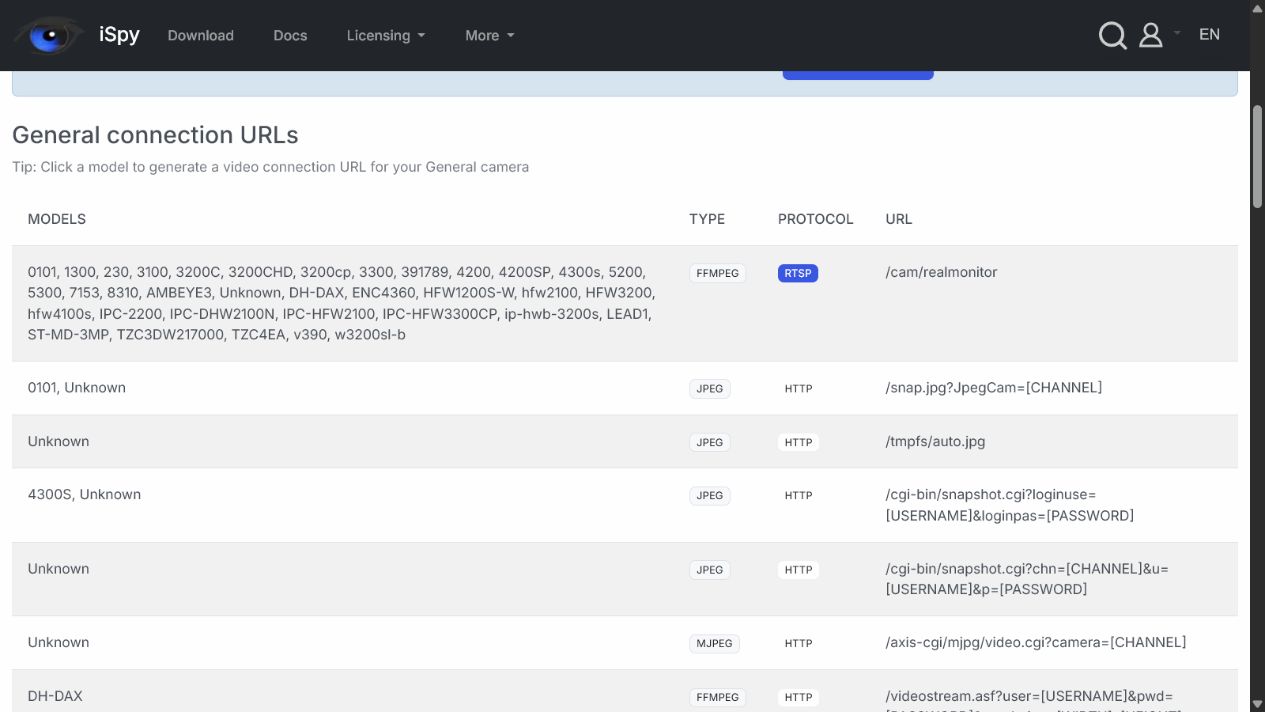Click the iSpy eye logo icon
This screenshot has width=1265, height=712.
48,35
